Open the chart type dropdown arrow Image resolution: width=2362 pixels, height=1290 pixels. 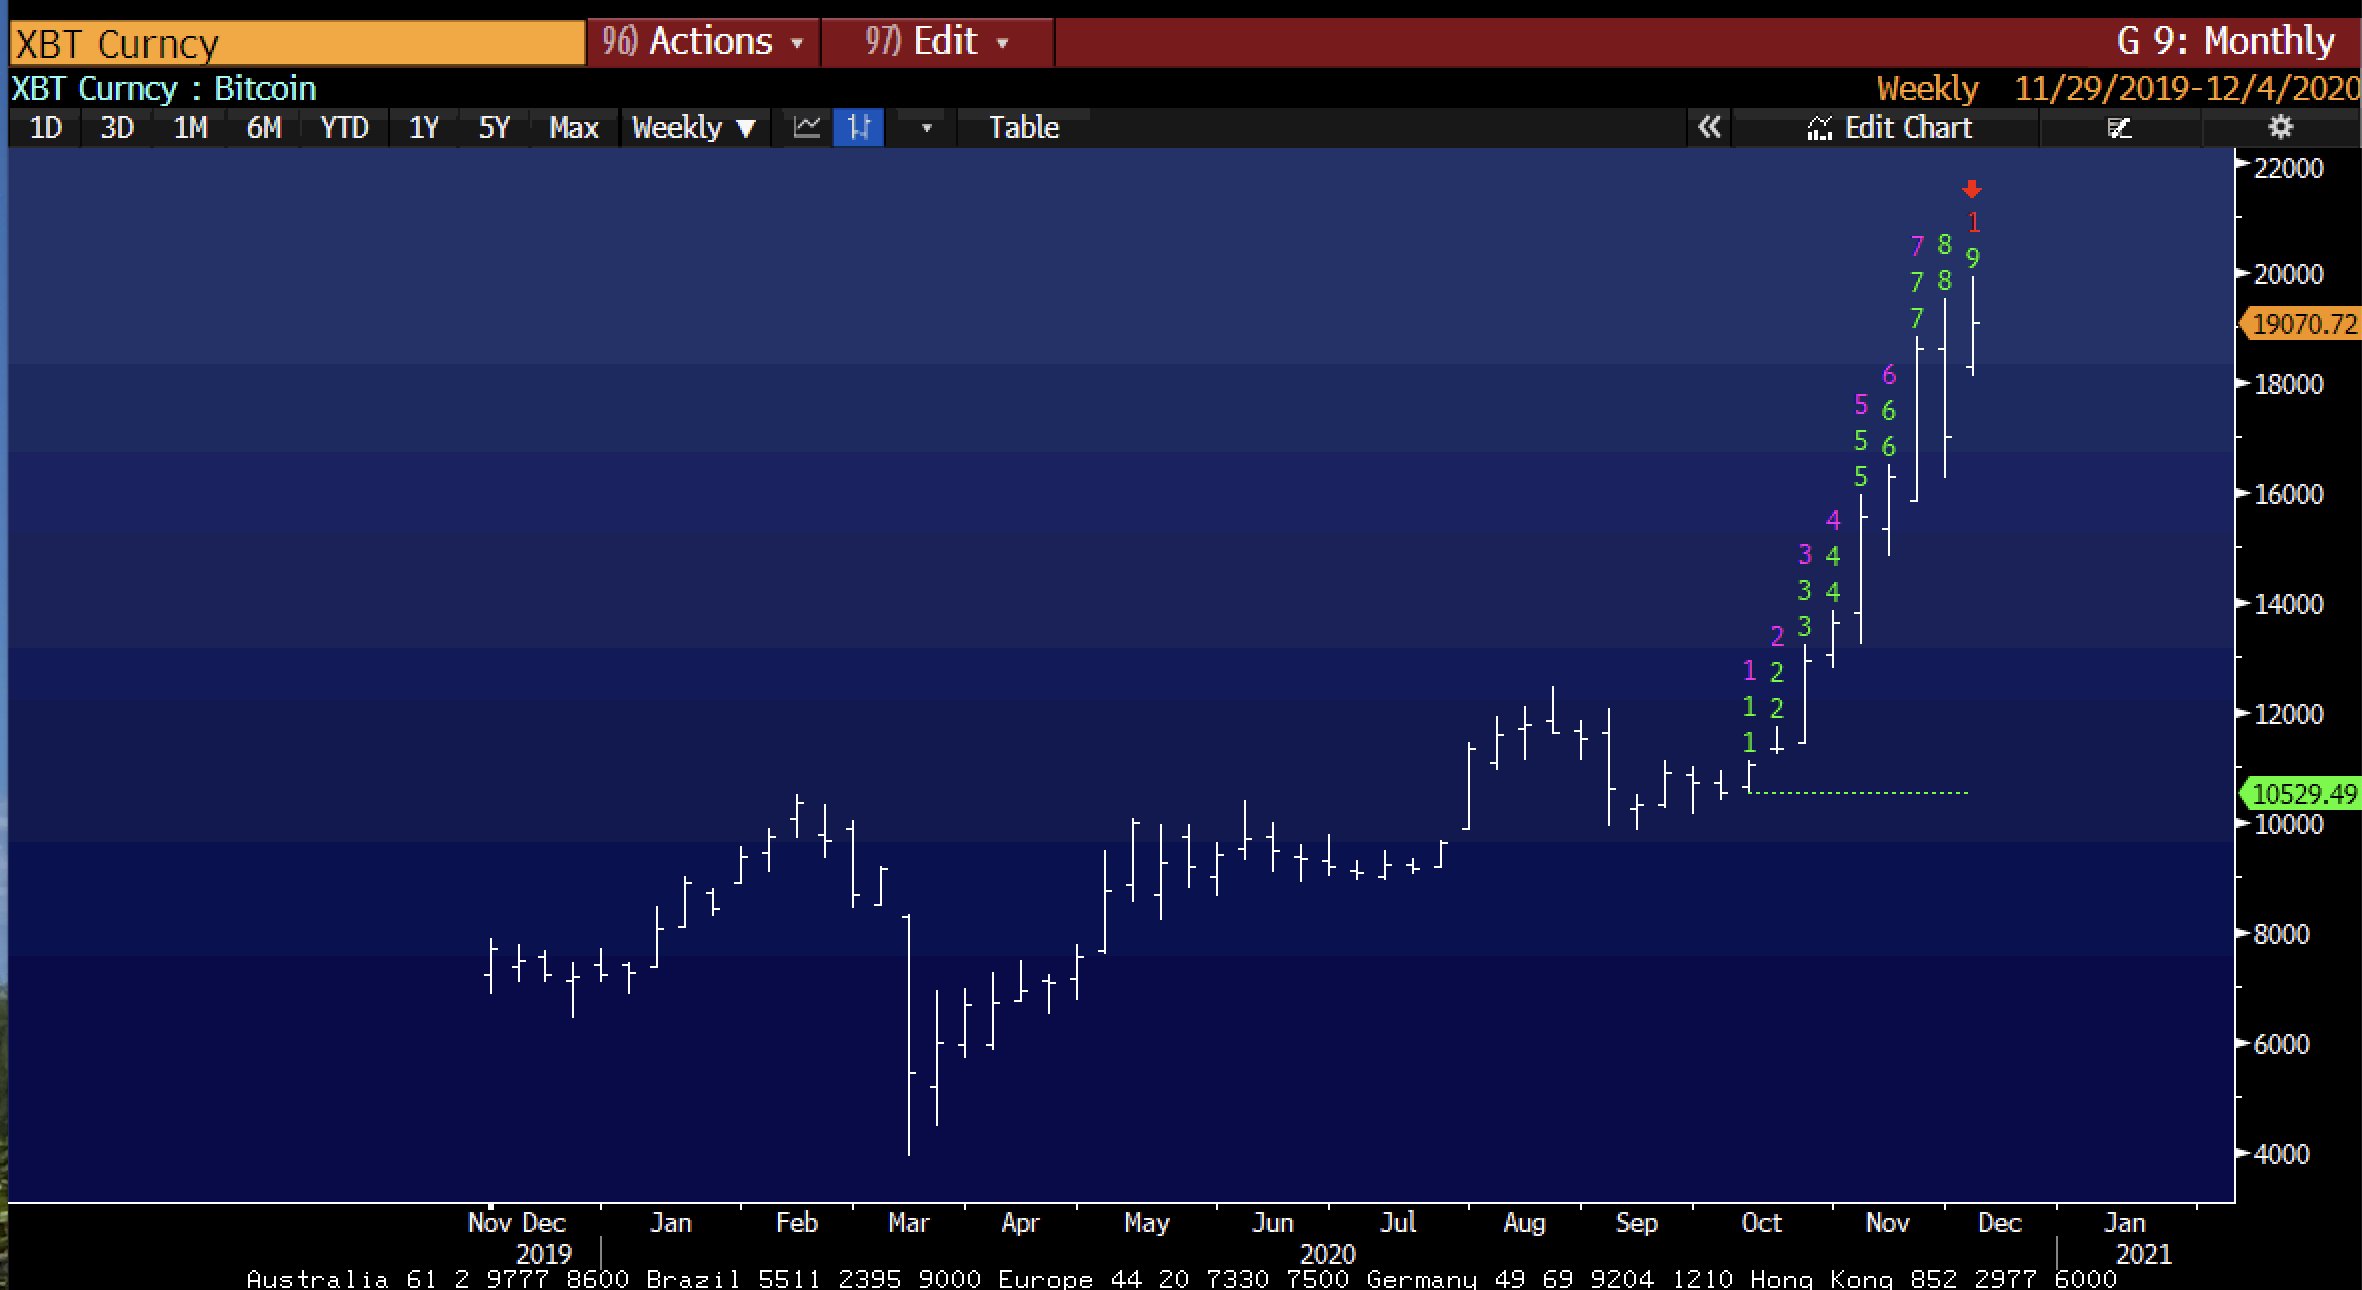926,128
